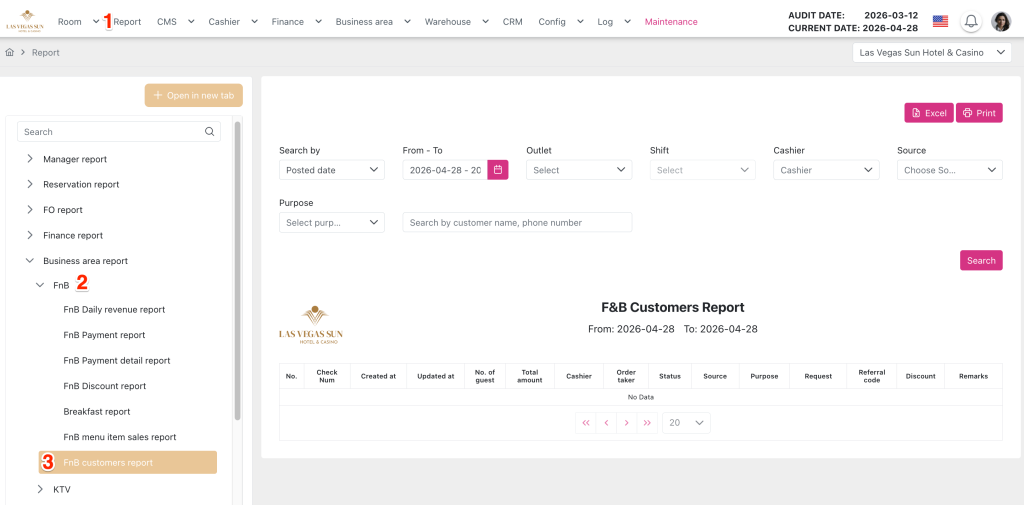
Task: Open the Maintenance menu item
Action: [x=671, y=22]
